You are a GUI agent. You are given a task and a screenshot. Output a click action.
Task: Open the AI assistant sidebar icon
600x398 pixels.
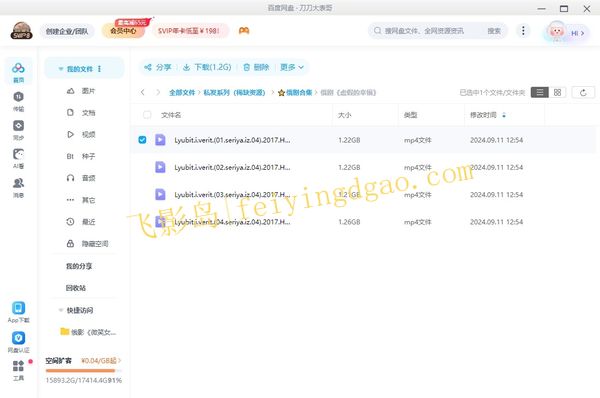tap(18, 158)
